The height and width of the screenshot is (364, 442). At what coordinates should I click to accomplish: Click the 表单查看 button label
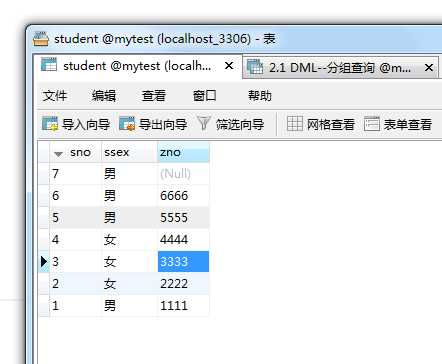point(408,124)
